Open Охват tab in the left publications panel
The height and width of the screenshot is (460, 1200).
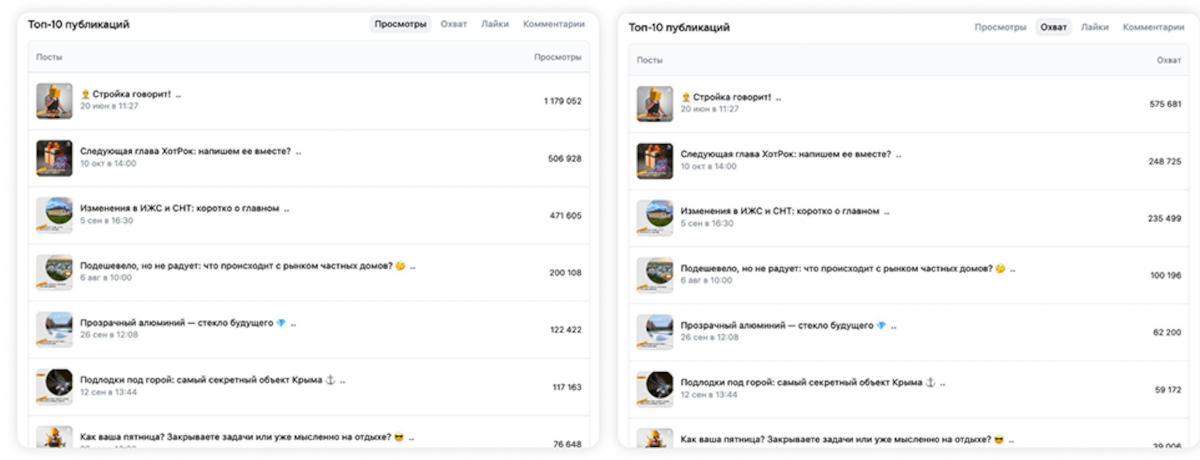click(454, 24)
